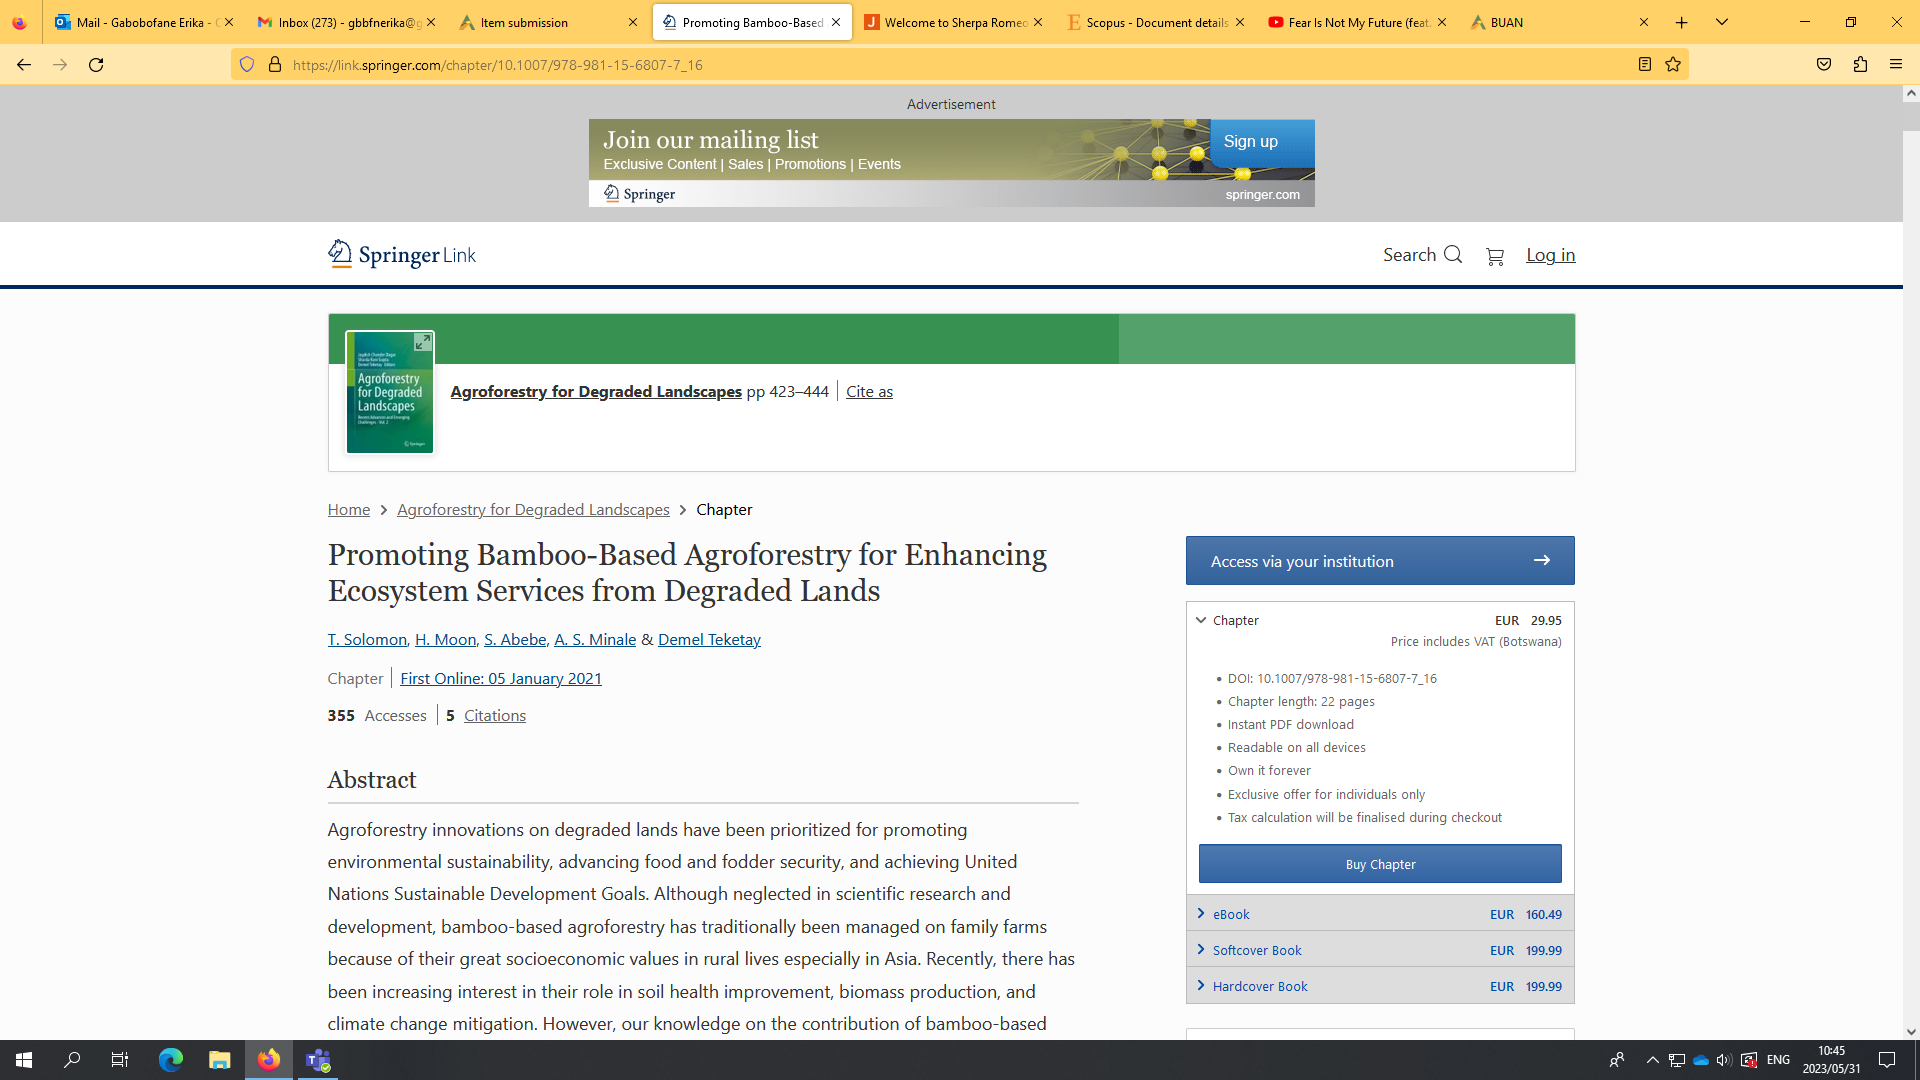This screenshot has height=1080, width=1920.
Task: Open the Extensions puzzle icon
Action: point(1860,65)
